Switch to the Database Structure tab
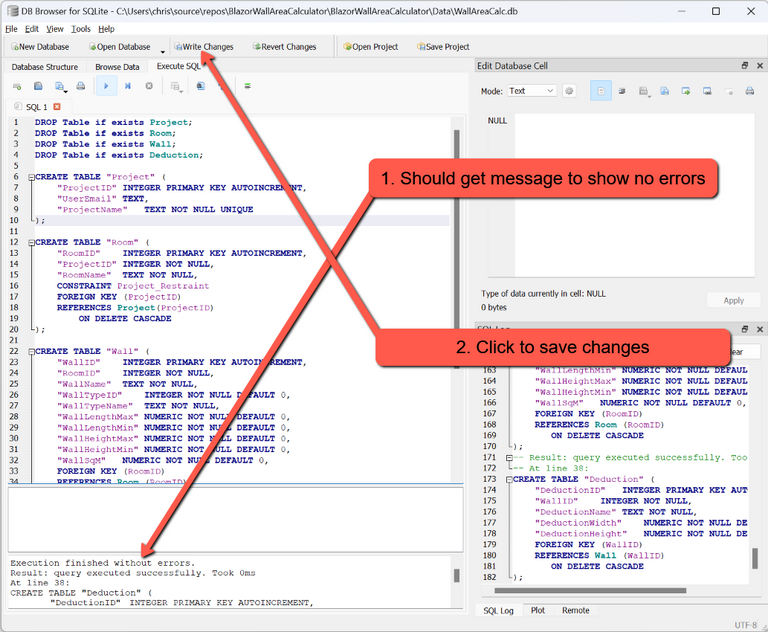 (45, 67)
